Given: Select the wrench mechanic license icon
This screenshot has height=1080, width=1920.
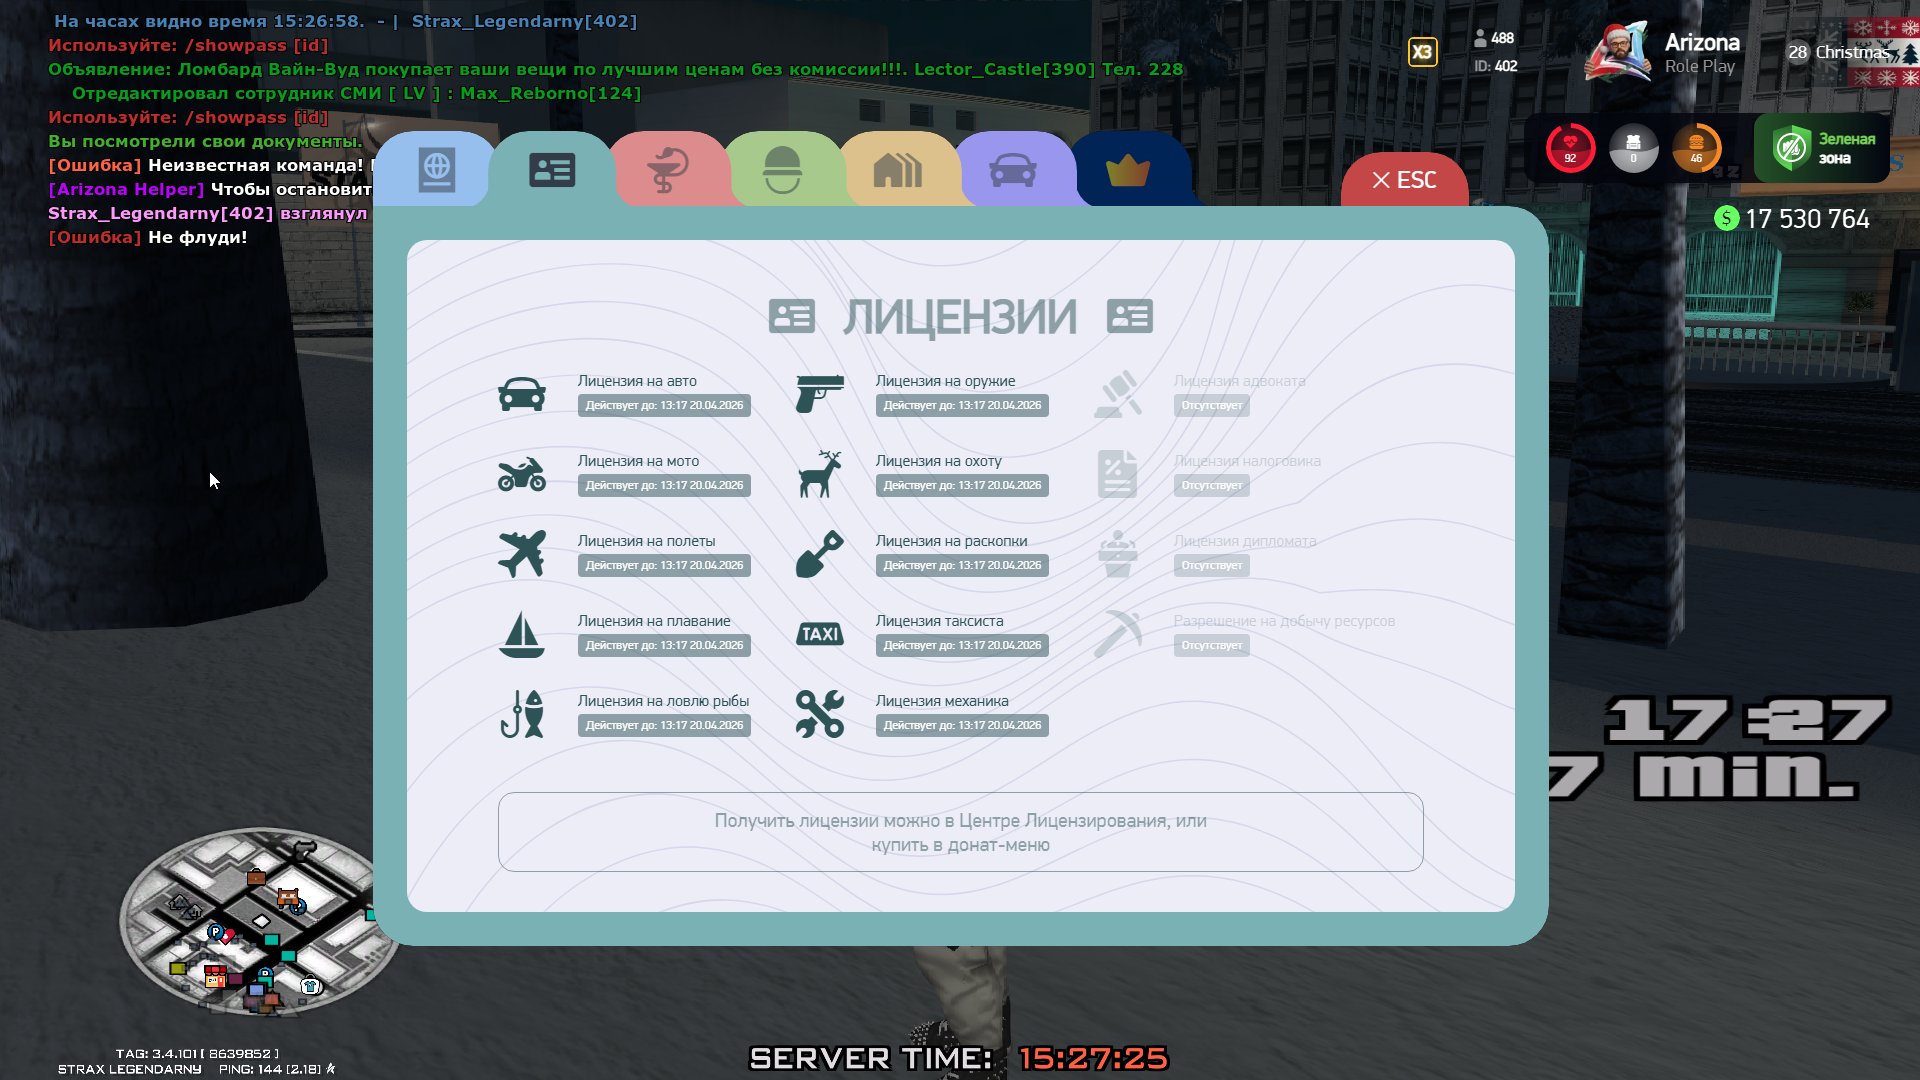Looking at the screenshot, I should coord(820,714).
